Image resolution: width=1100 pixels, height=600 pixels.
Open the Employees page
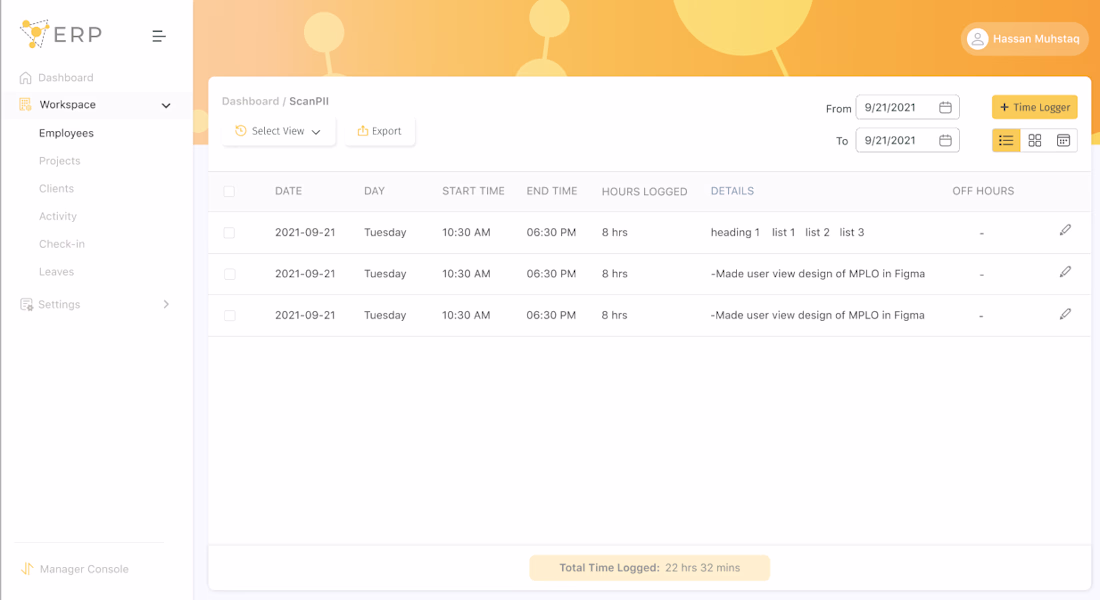pos(66,133)
